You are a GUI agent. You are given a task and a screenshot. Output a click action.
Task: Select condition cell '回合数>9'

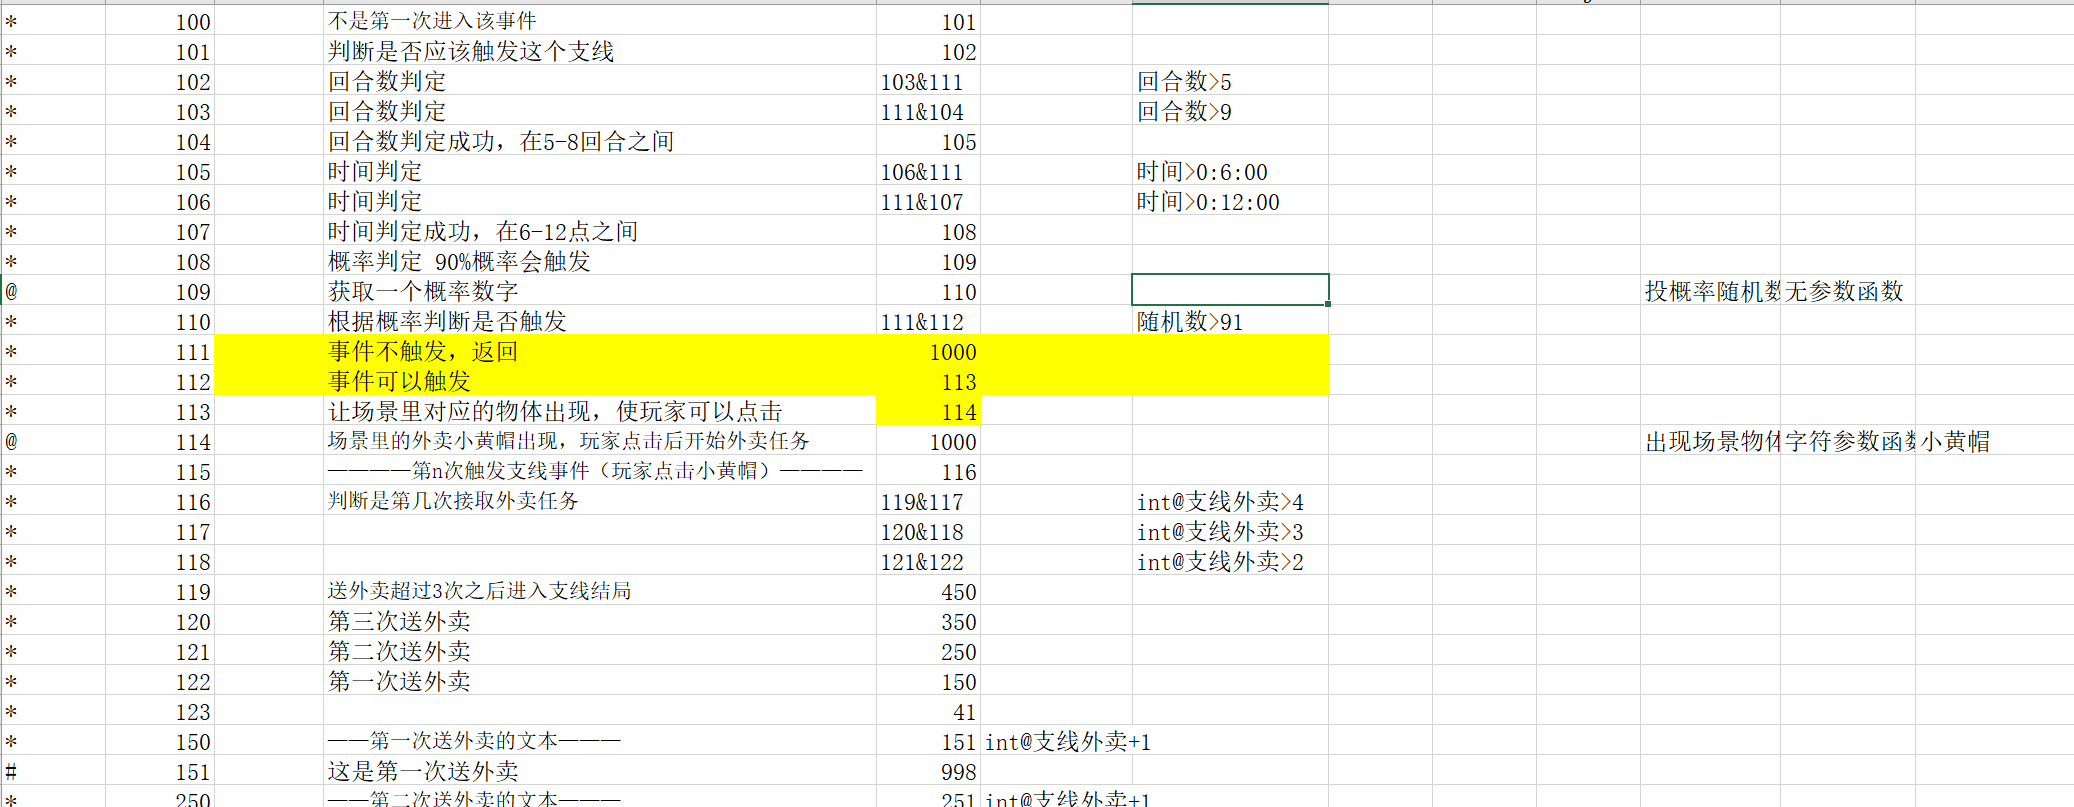tap(1230, 110)
